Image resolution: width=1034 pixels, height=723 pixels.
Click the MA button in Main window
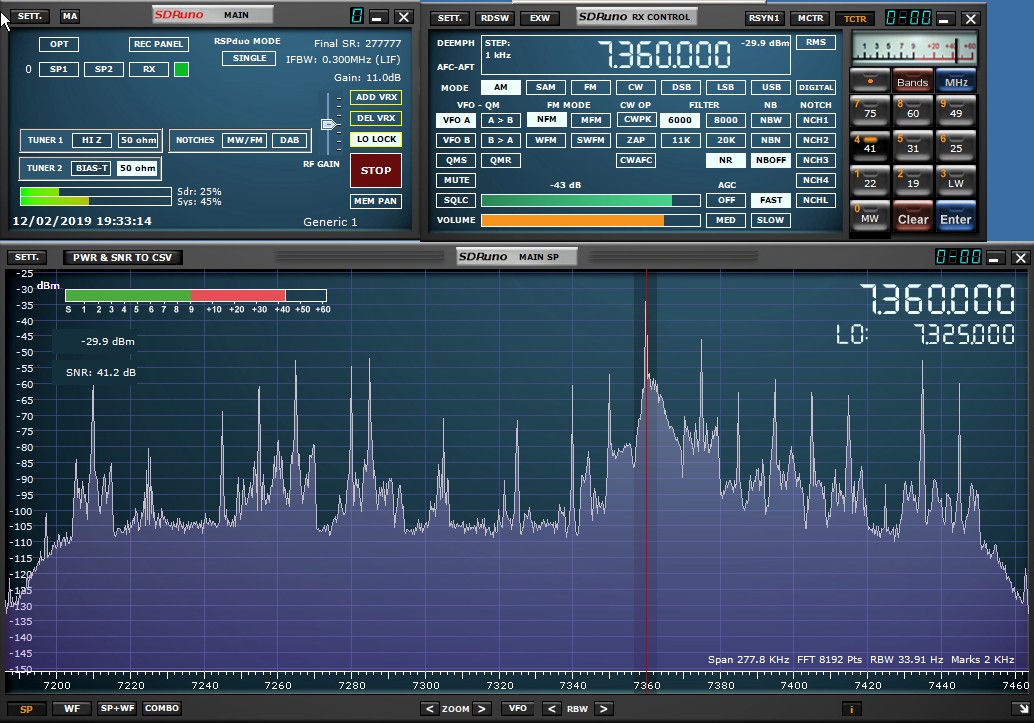pyautogui.click(x=69, y=16)
